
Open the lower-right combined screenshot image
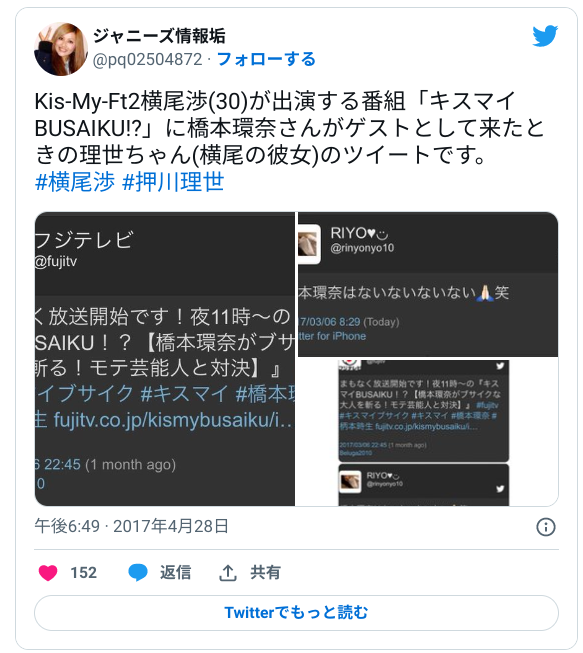click(x=428, y=433)
